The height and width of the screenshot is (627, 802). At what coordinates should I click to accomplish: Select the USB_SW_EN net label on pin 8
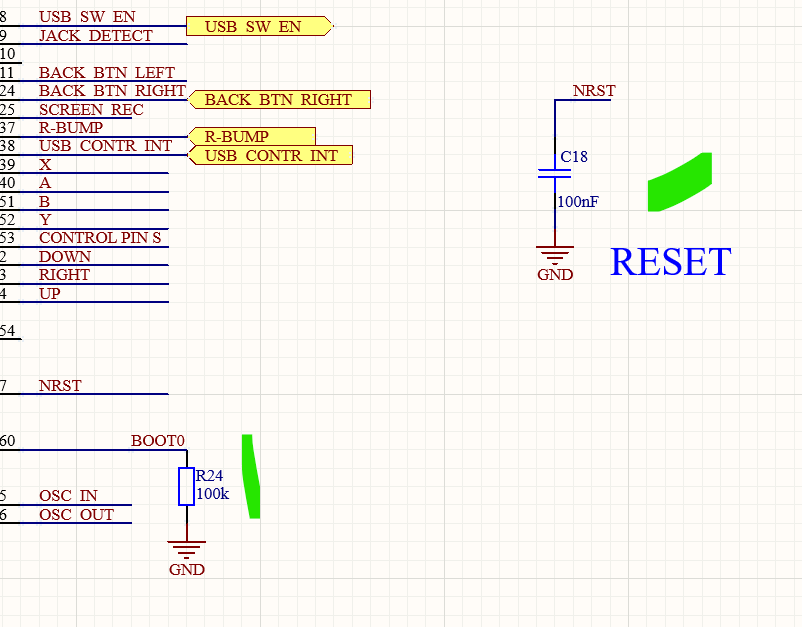[x=87, y=17]
